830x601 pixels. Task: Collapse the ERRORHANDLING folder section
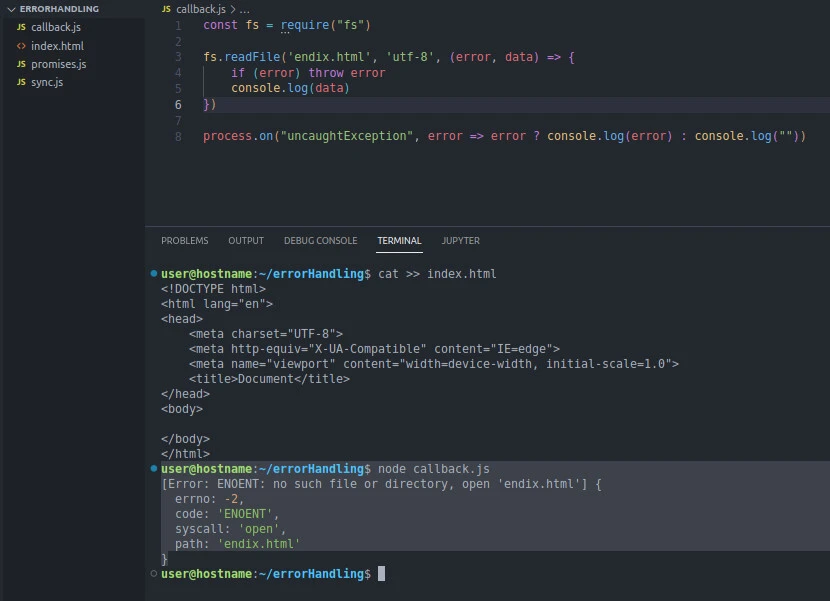[10, 9]
